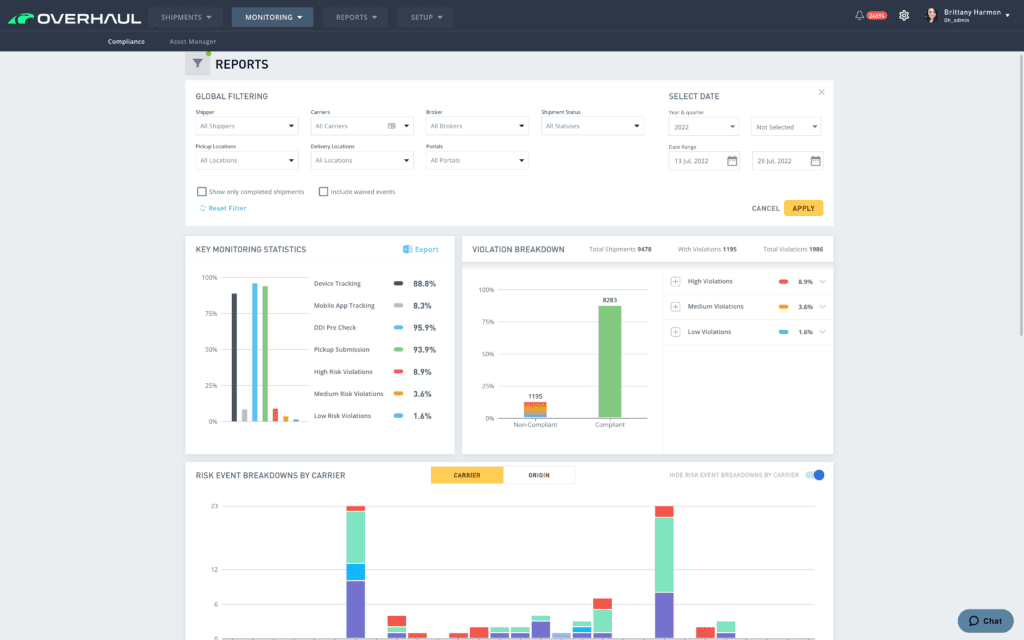Click the plus icon beside High Violations
Screen dimensions: 1024x640
pyautogui.click(x=675, y=282)
